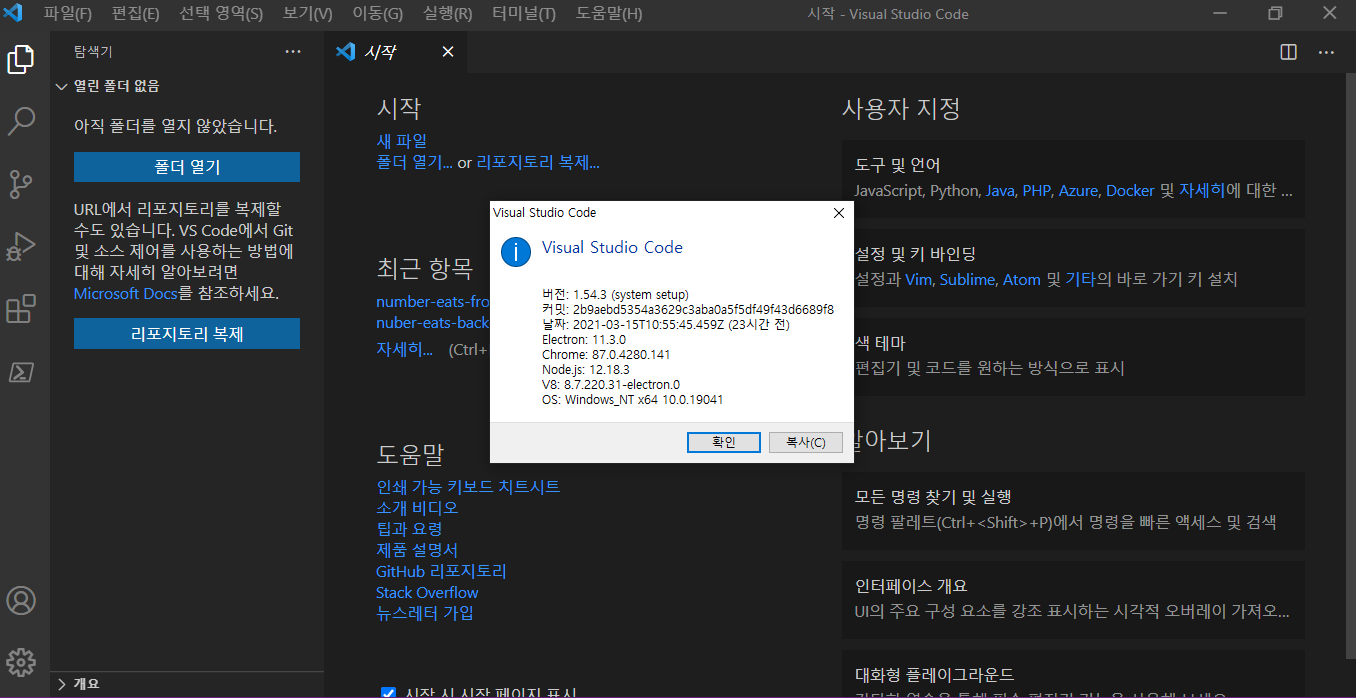This screenshot has width=1356, height=698.
Task: Open the 선택 영역(S) menu
Action: [221, 14]
